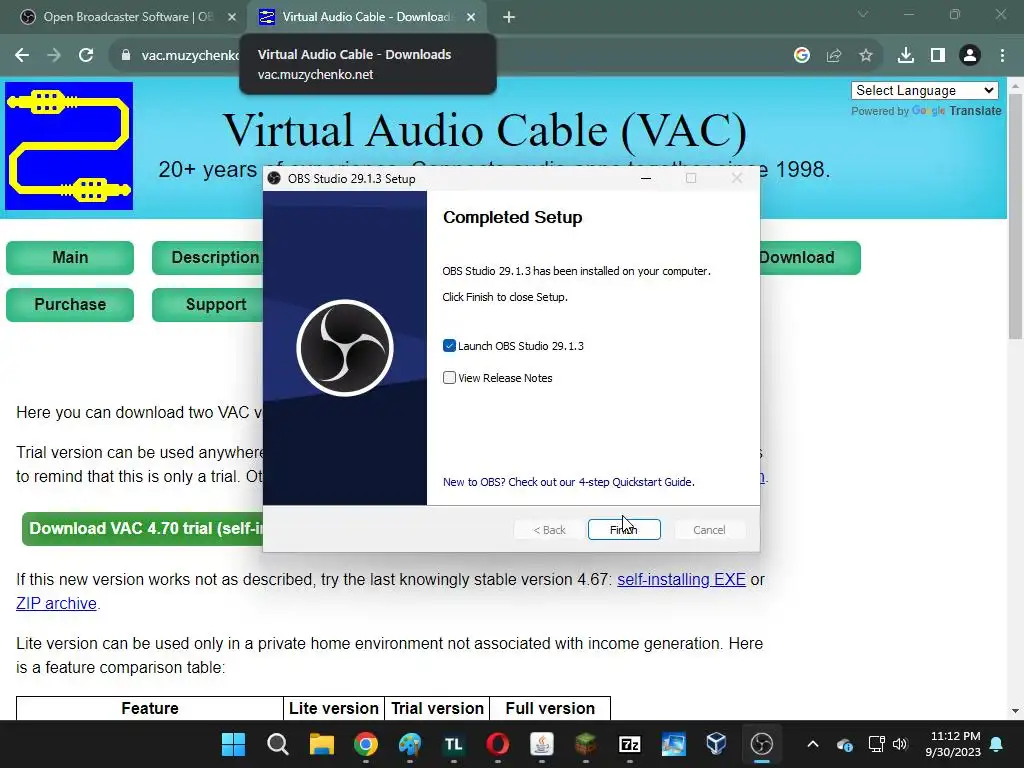Viewport: 1024px width, 768px height.
Task: Toggle Chrome side panel
Action: [938, 56]
